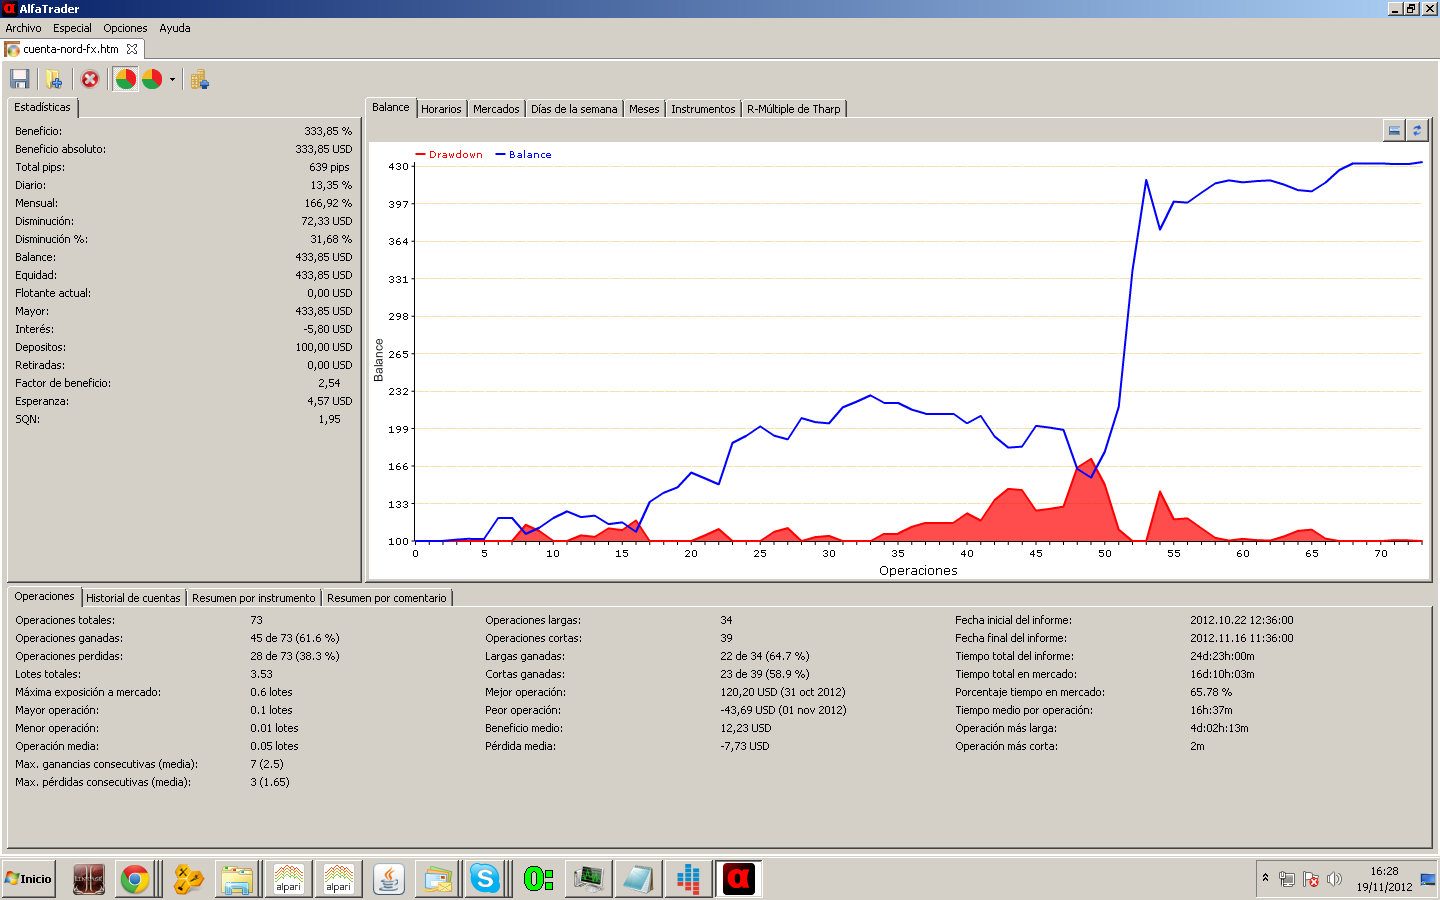This screenshot has height=900, width=1440.
Task: Save the report with the floppy disk icon
Action: tap(19, 79)
